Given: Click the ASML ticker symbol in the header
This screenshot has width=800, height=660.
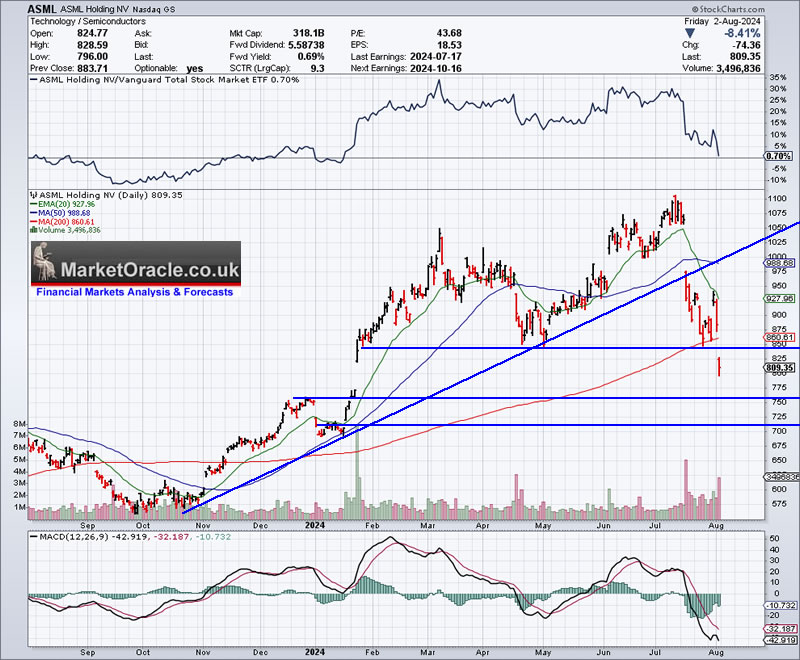Looking at the screenshot, I should tap(42, 9).
